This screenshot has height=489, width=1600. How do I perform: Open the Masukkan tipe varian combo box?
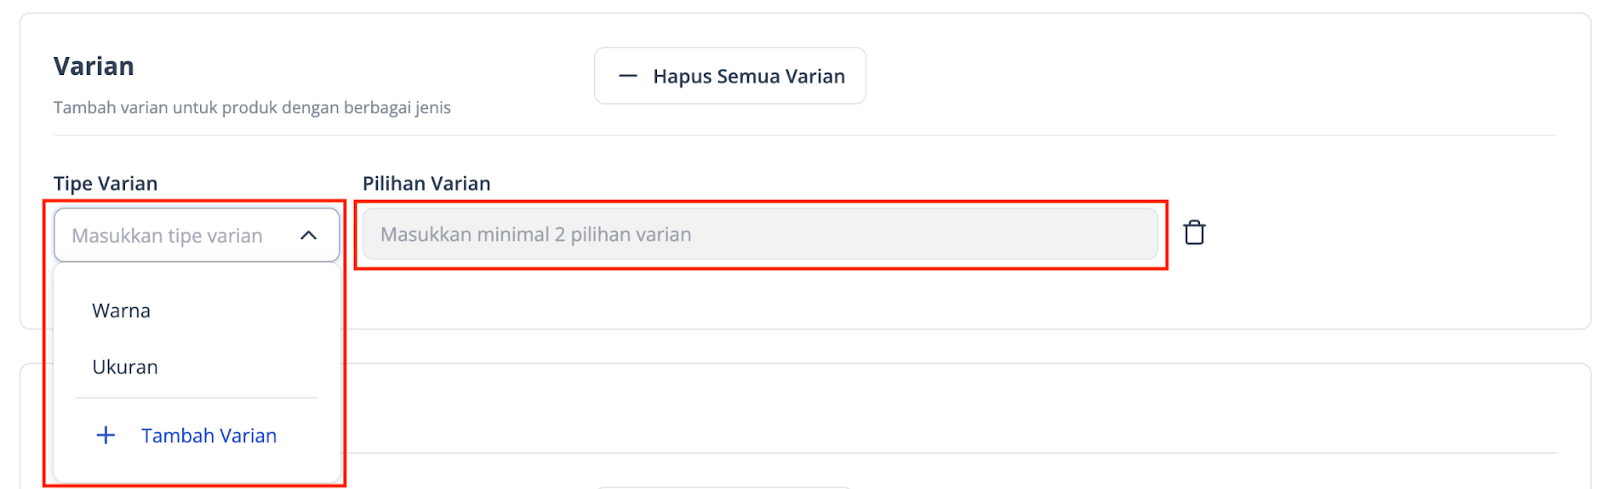pyautogui.click(x=196, y=236)
